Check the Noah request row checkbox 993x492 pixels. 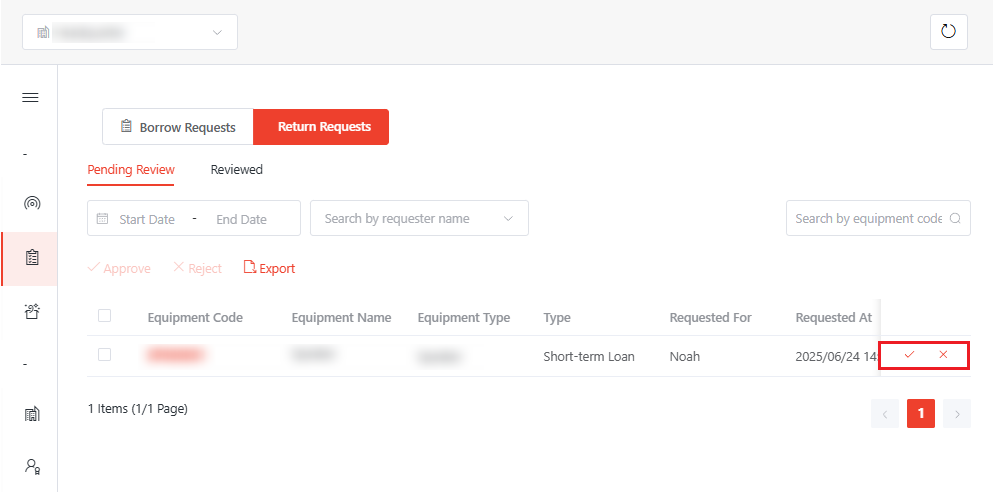point(104,355)
